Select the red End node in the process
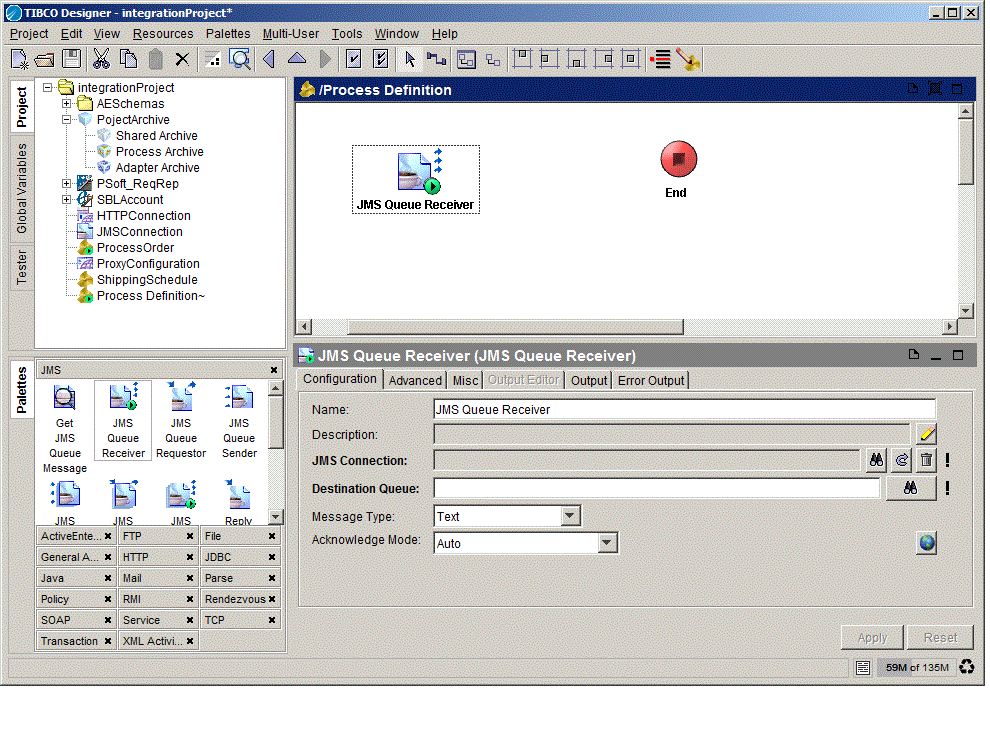 pyautogui.click(x=678, y=160)
